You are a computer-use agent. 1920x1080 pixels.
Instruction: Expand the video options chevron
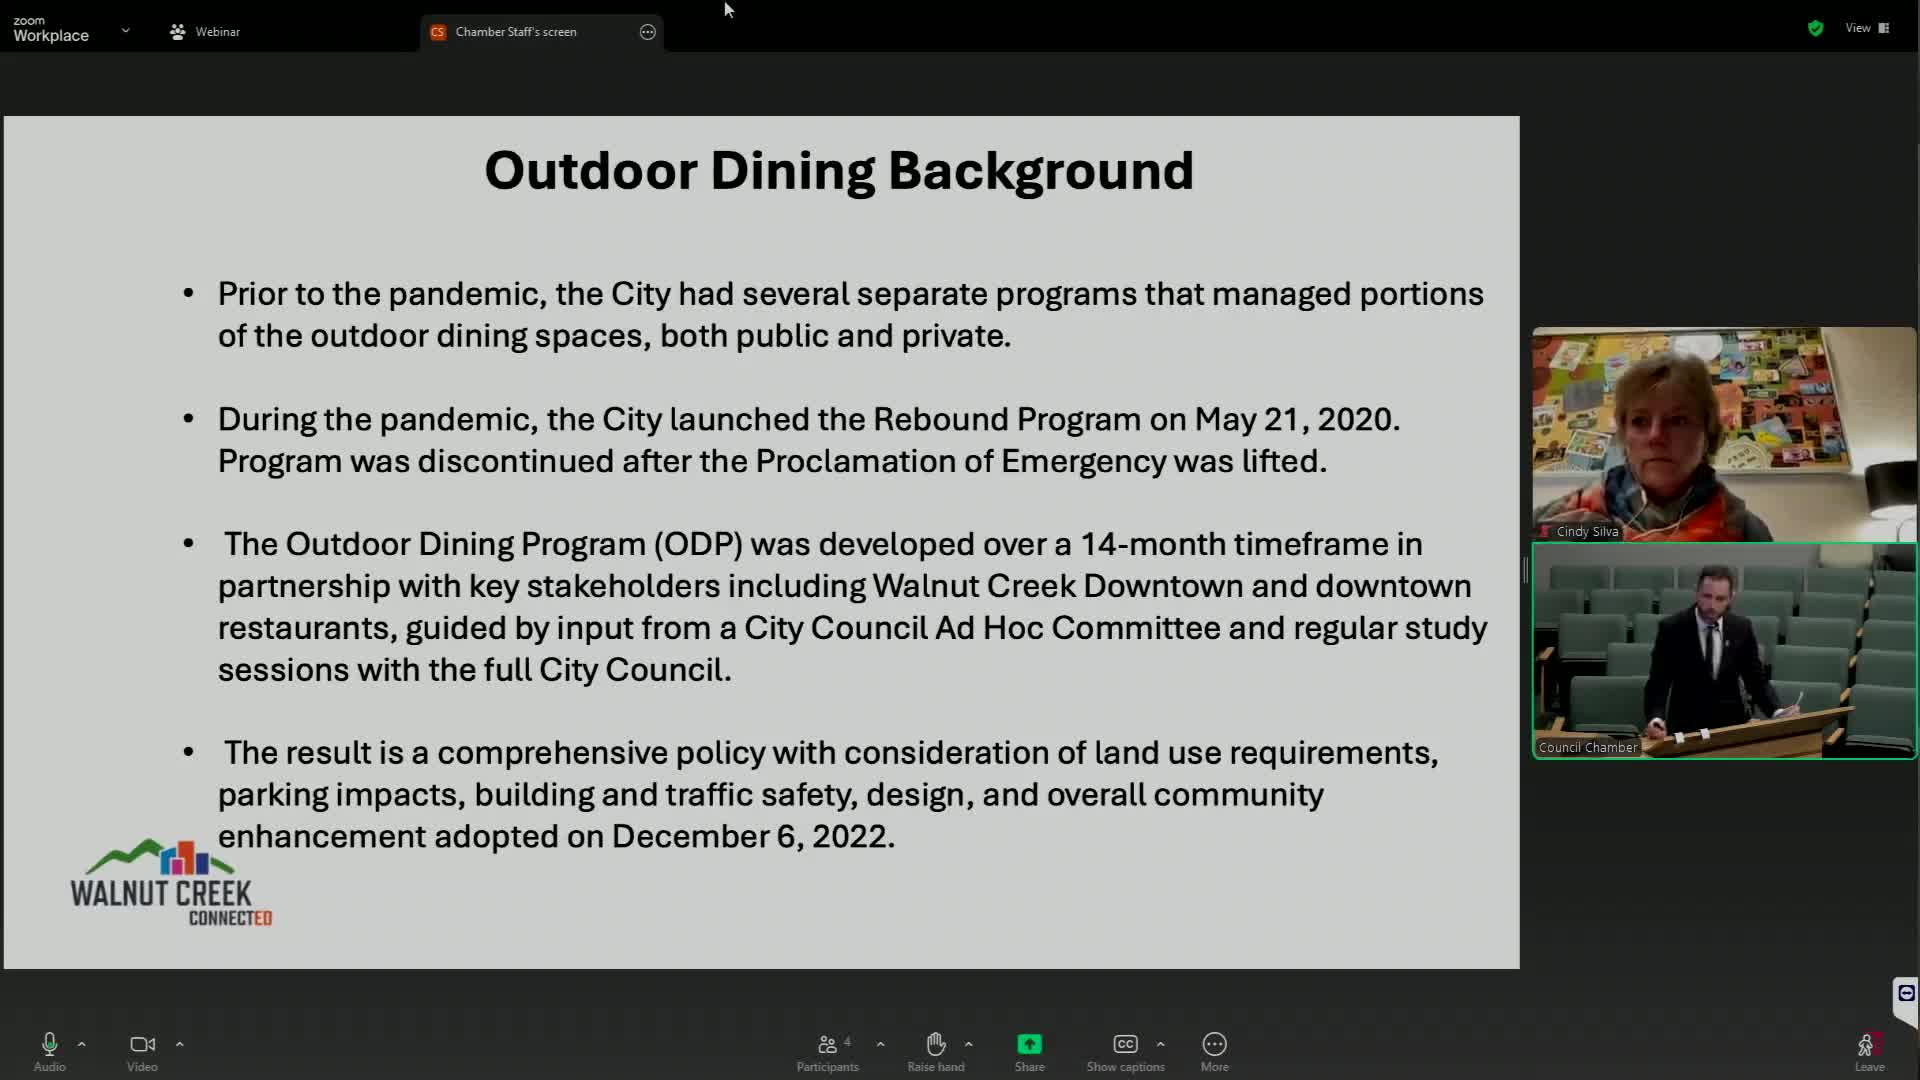(180, 1044)
